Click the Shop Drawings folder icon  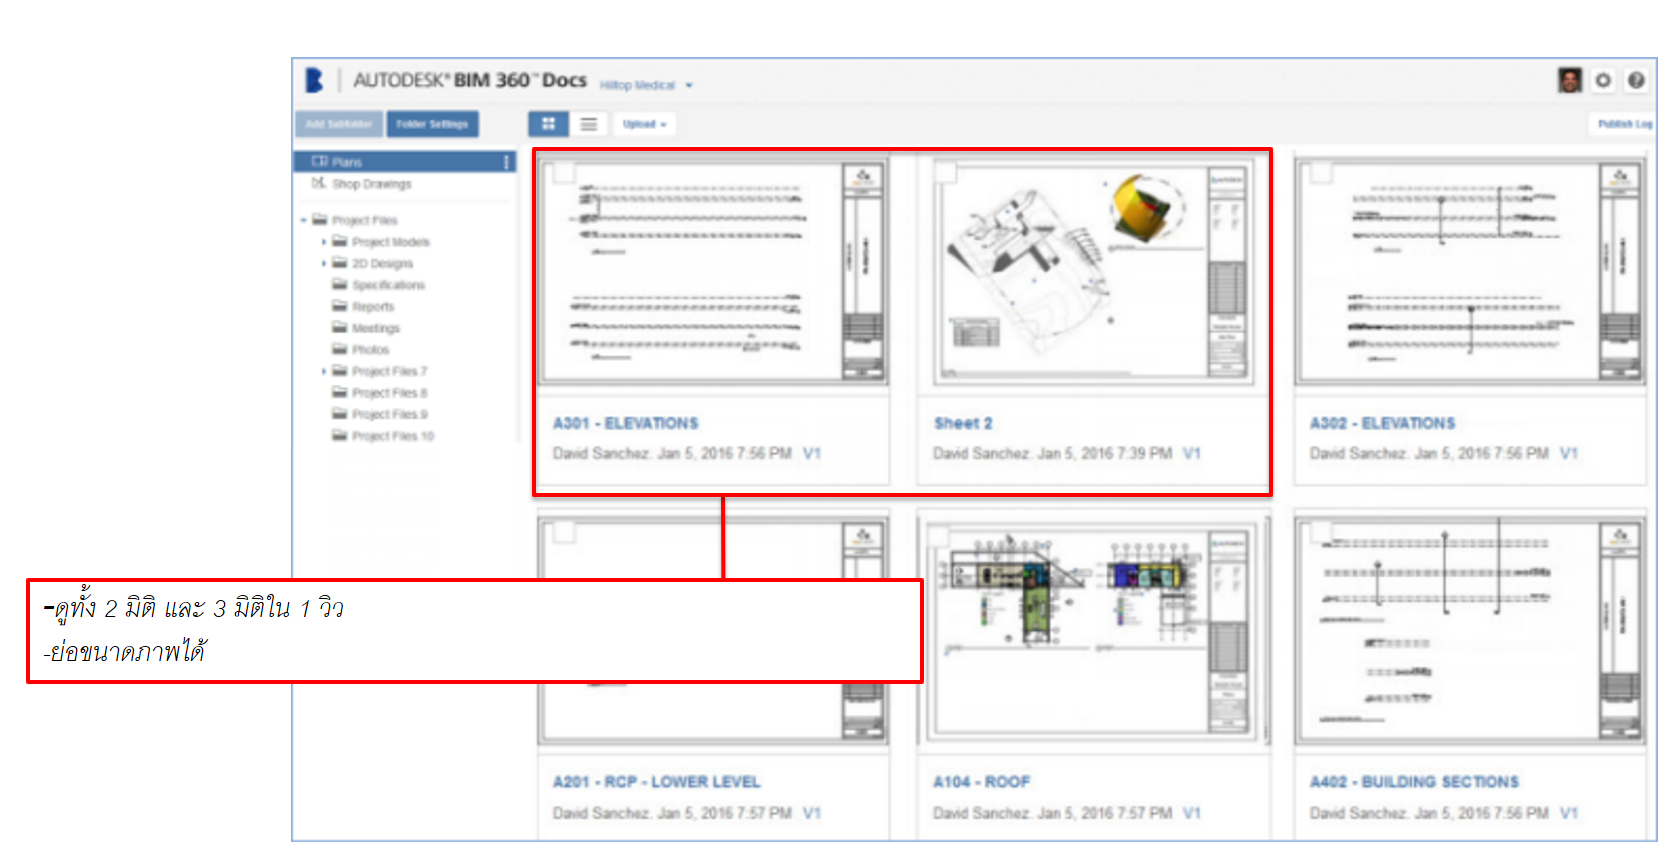(319, 183)
